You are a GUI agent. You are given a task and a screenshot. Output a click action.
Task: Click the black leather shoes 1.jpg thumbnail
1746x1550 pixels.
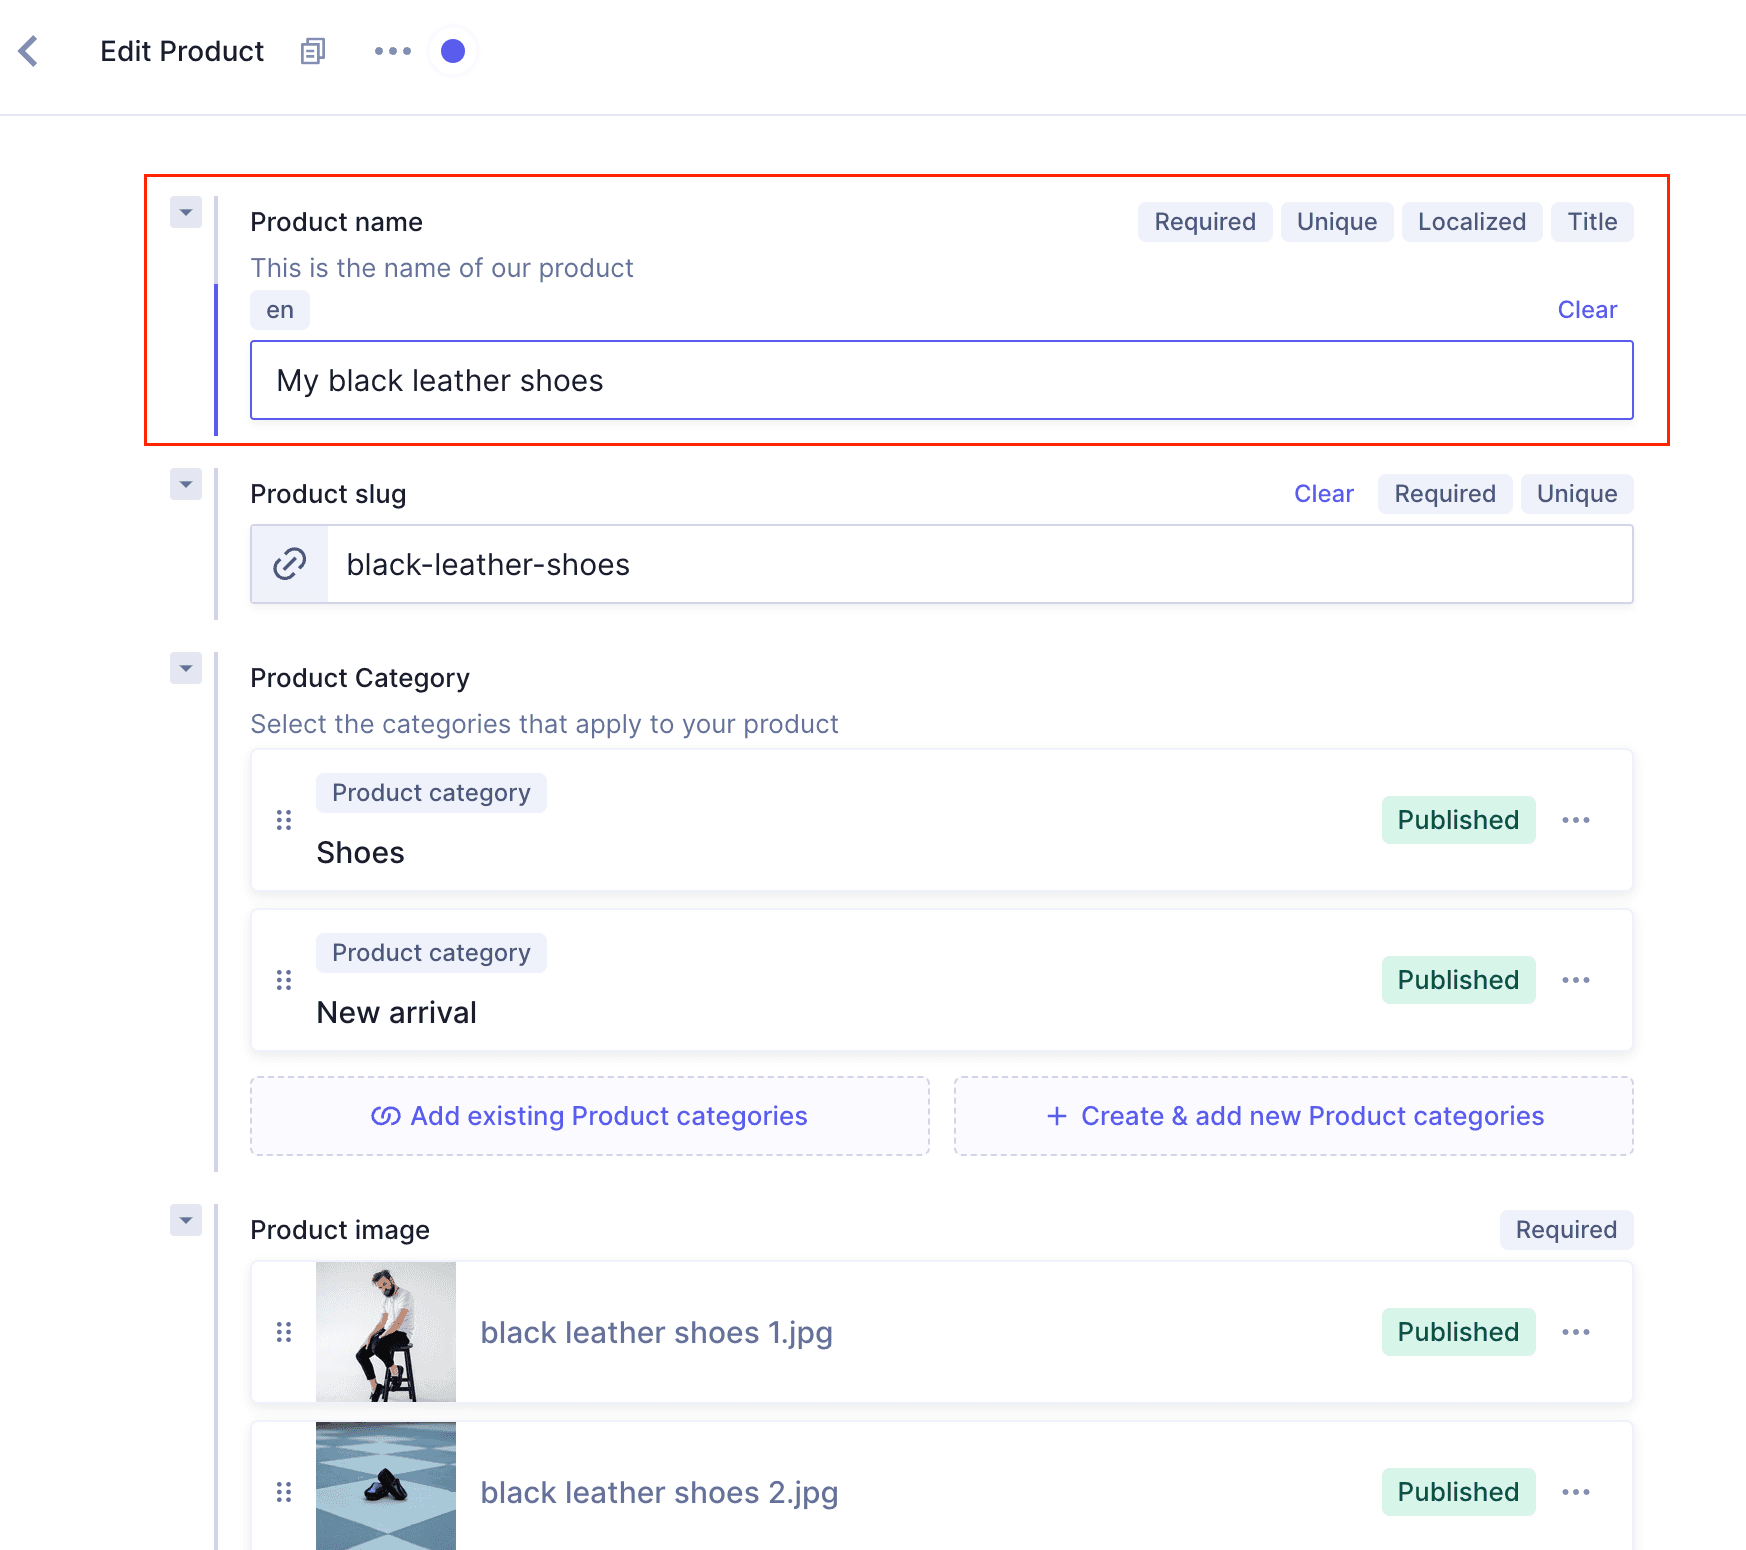coord(386,1332)
